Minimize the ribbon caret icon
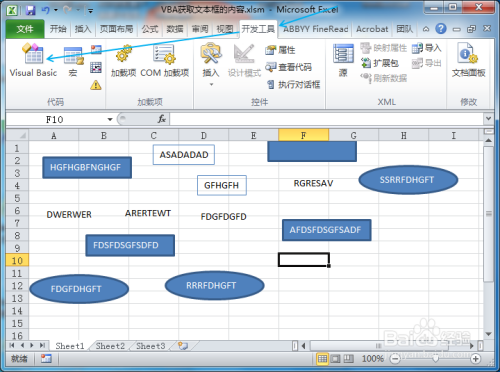 [426, 29]
